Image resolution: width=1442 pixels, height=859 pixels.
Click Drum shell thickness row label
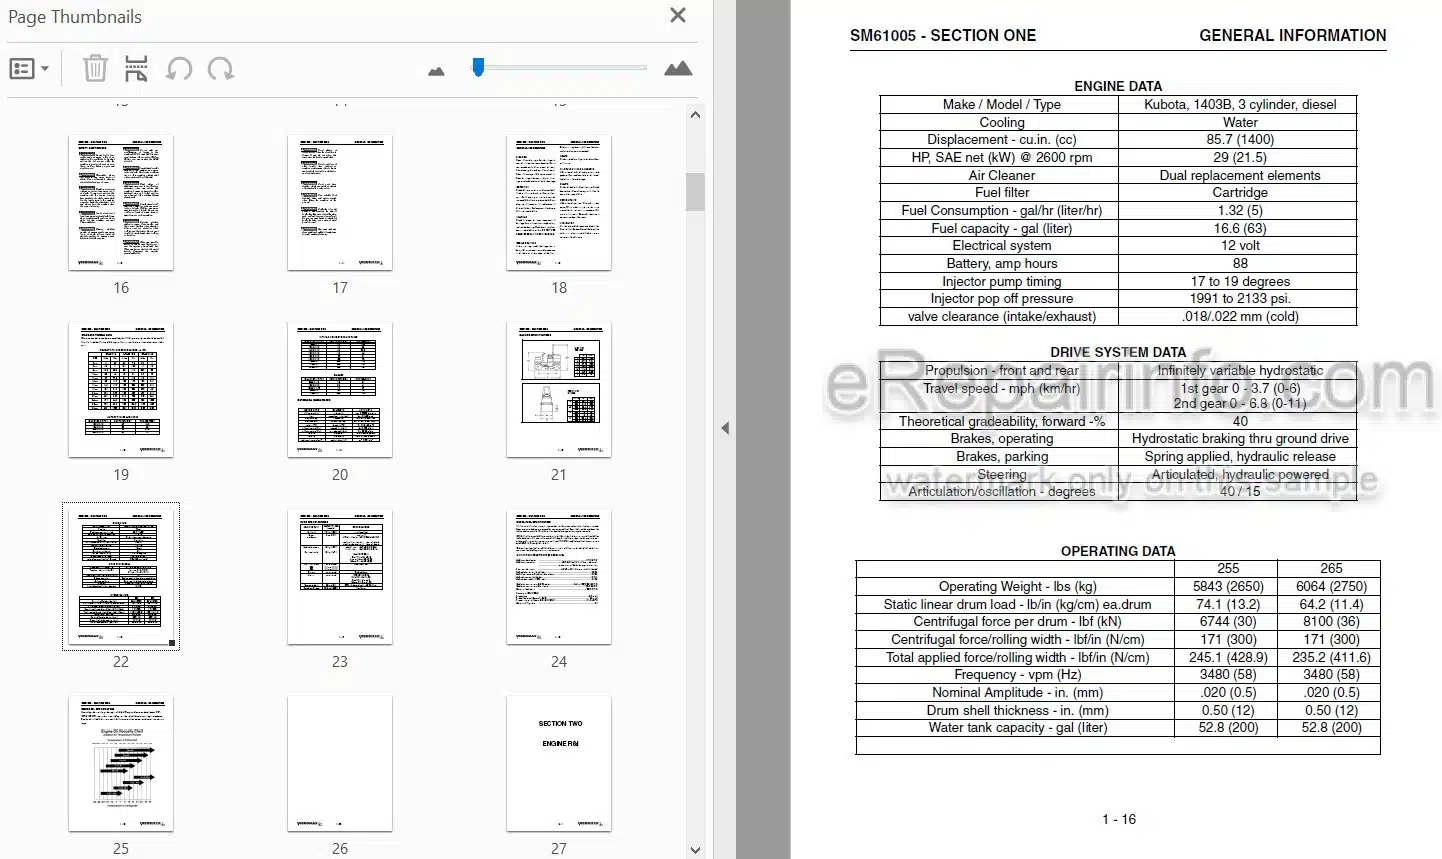[1018, 711]
